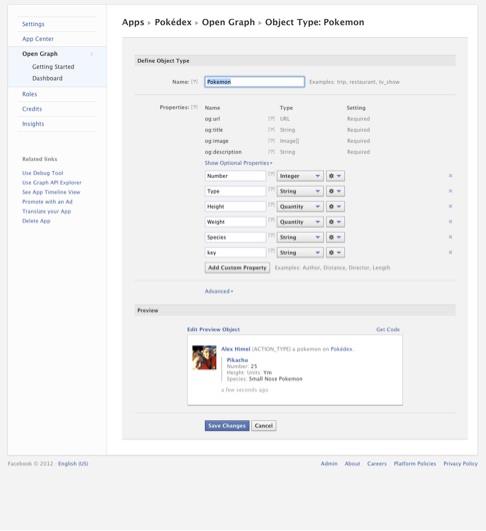Open gear settings for Weight property
Image resolution: width=486 pixels, height=531 pixels.
[335, 222]
